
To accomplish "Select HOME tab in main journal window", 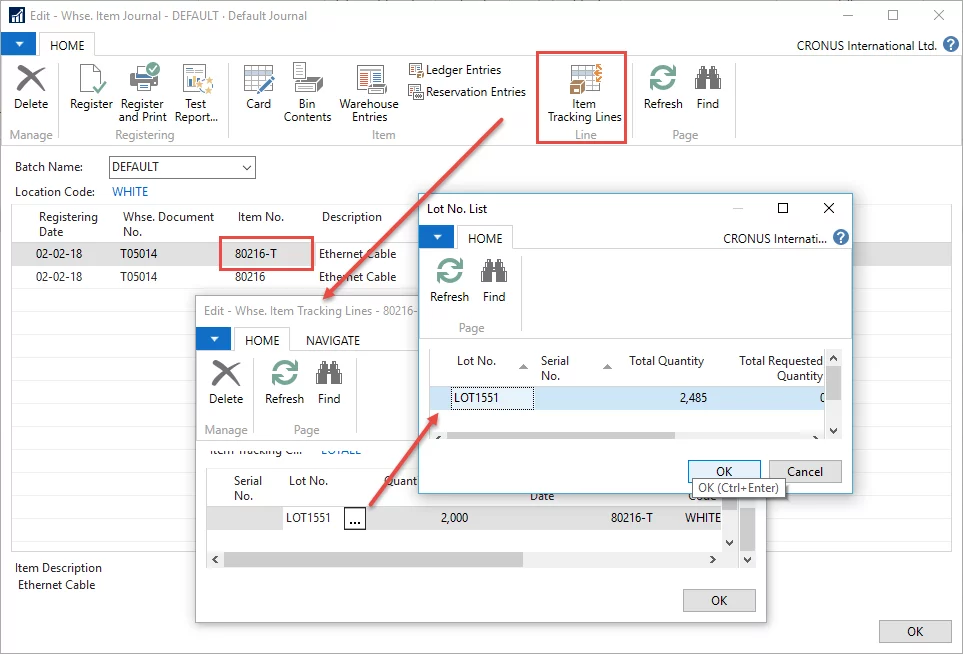I will [68, 45].
